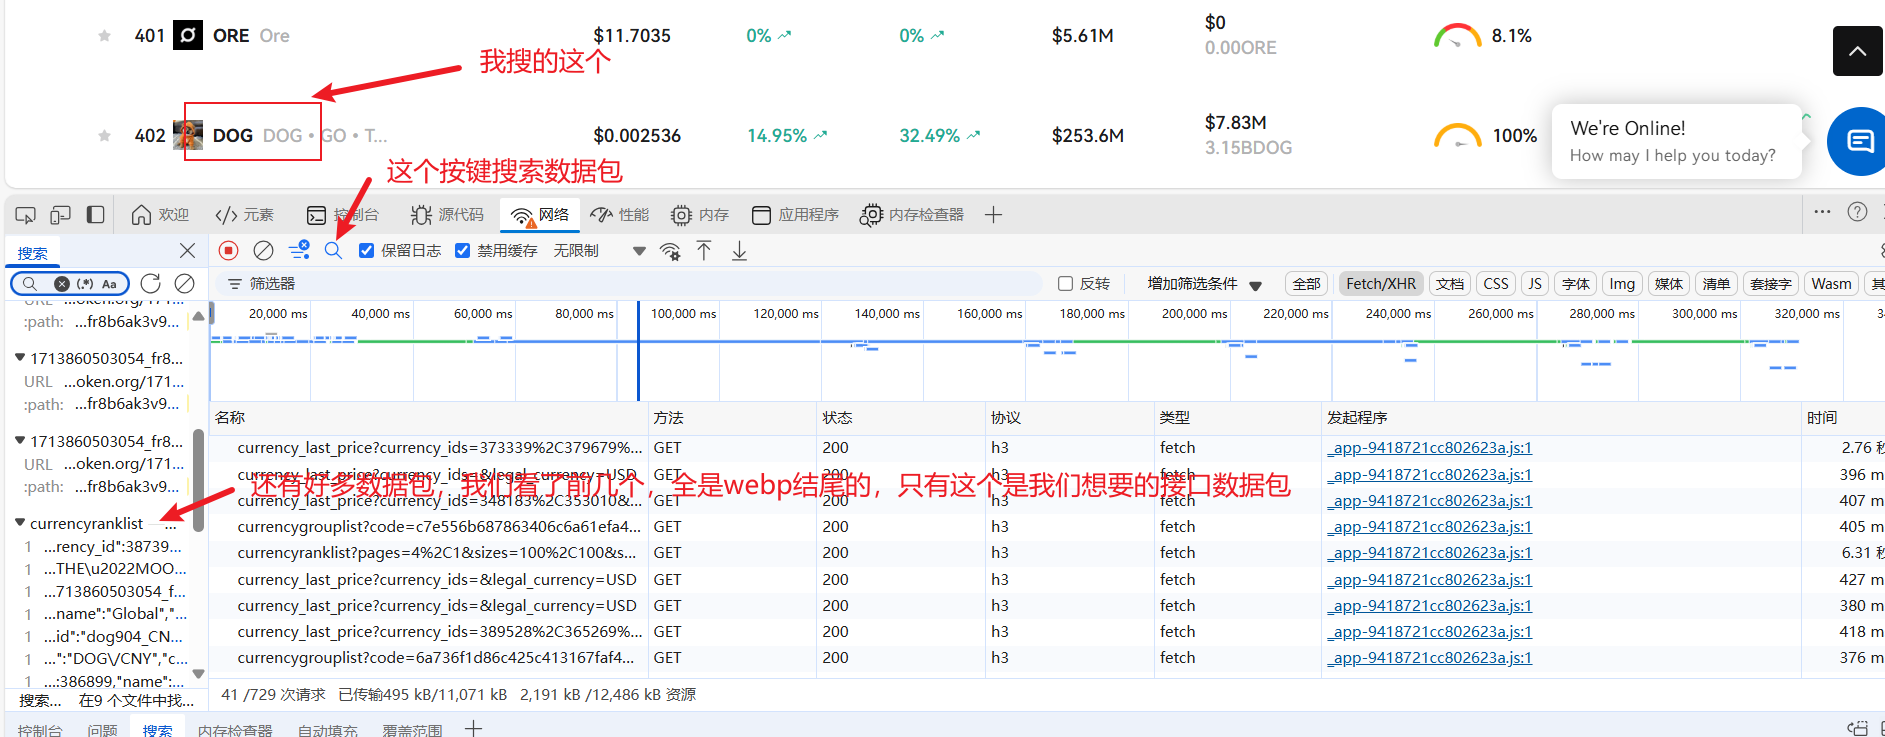
Task: Toggle device emulation icon
Action: 61,215
